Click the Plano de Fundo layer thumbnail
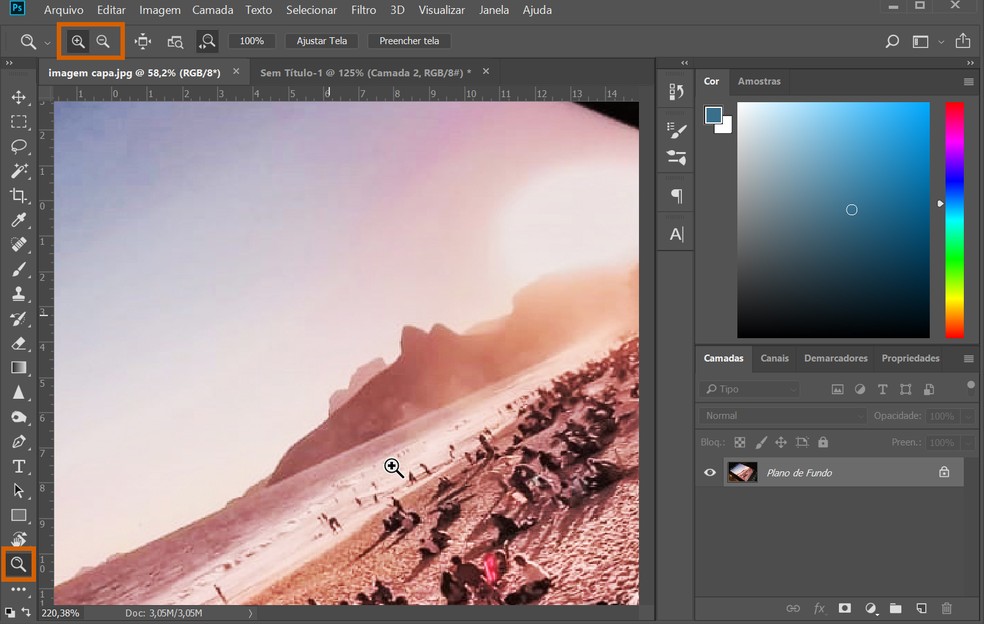The image size is (984, 624). pos(742,472)
